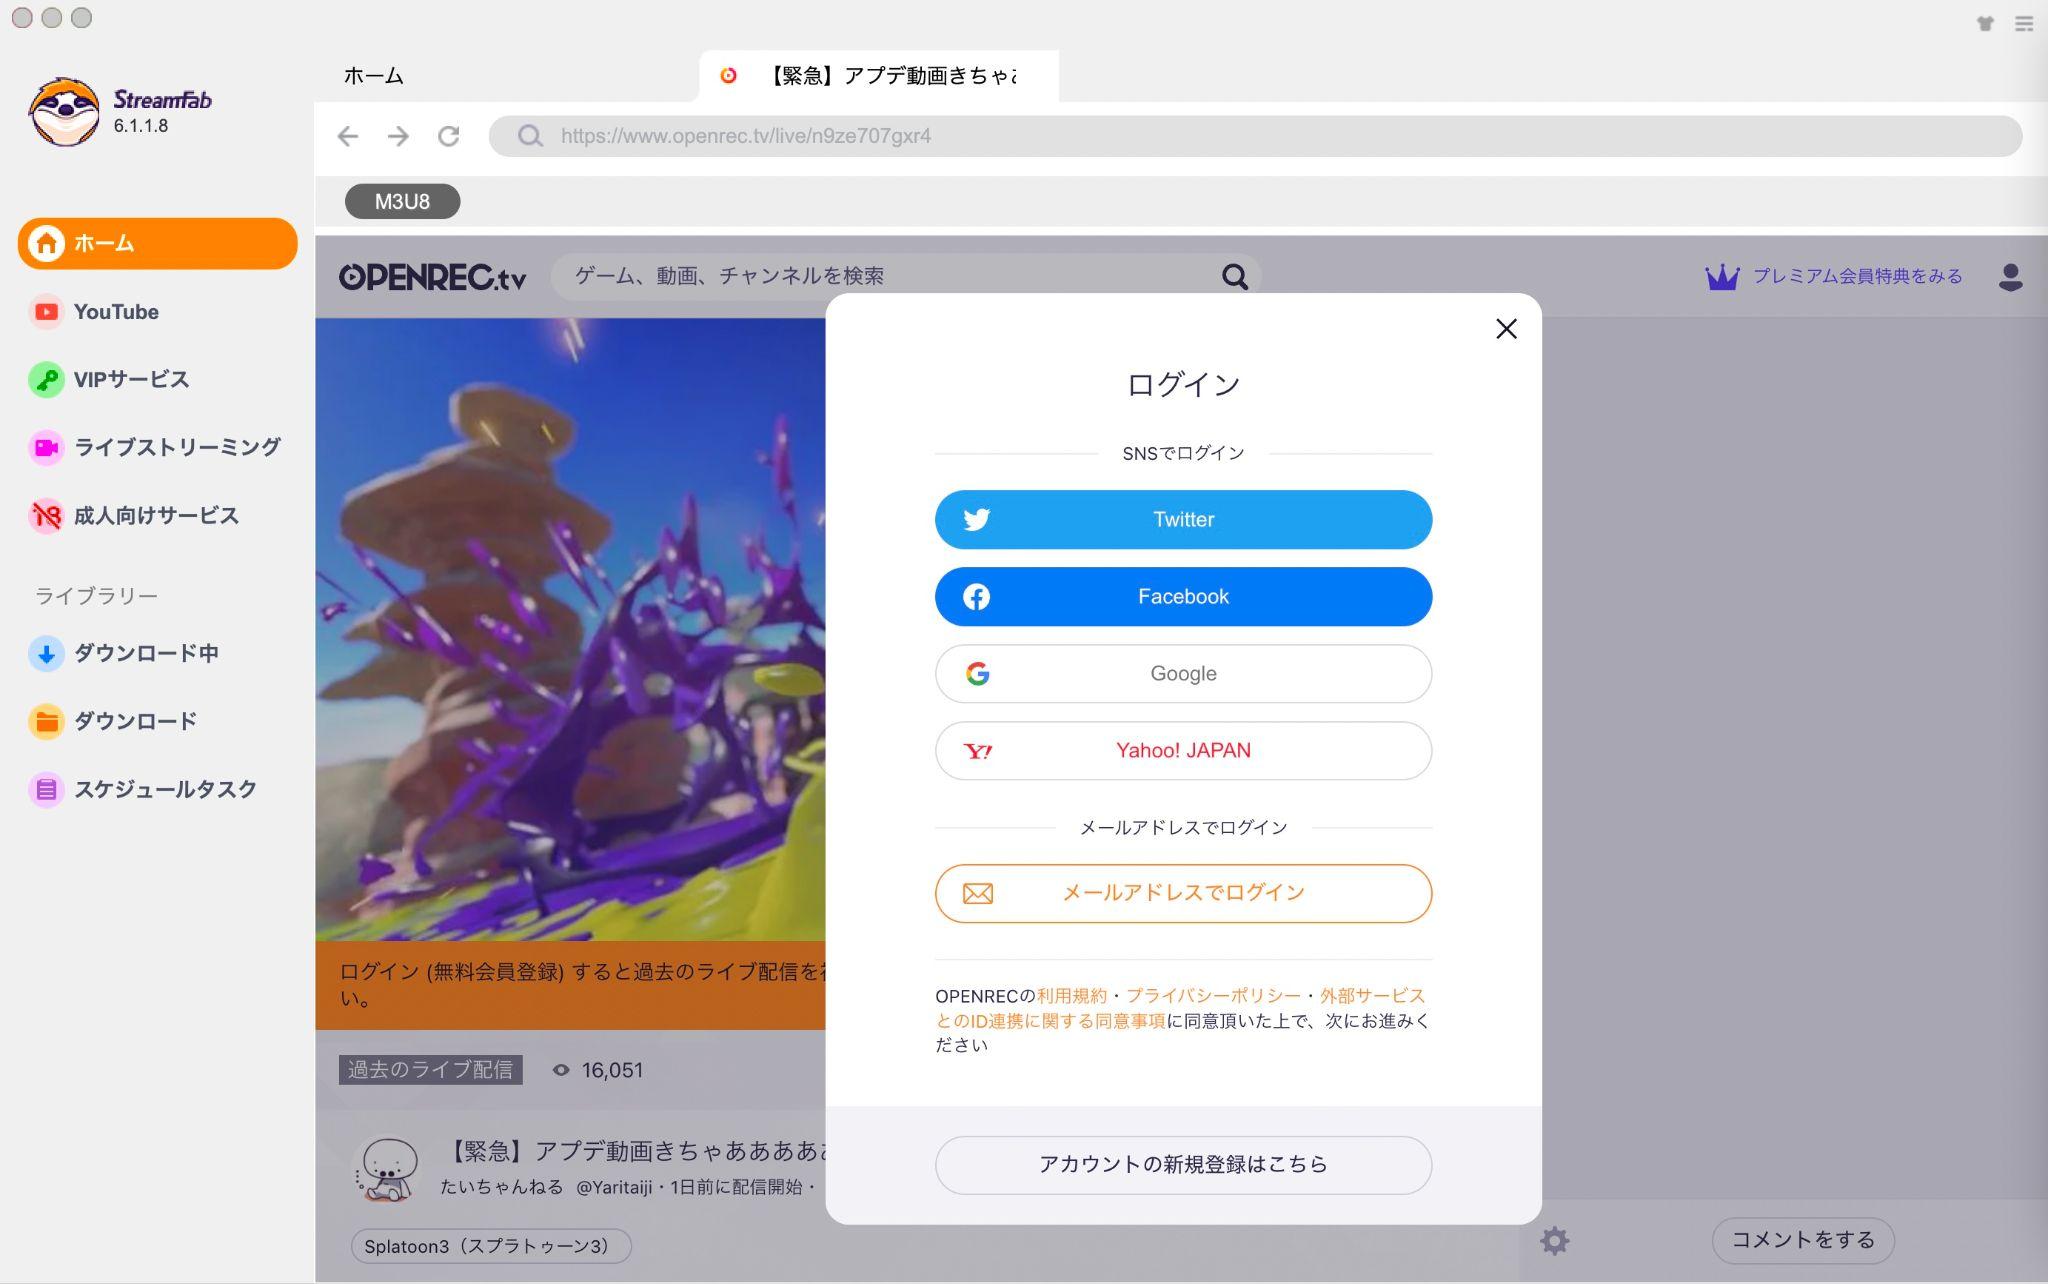Screen dimensions: 2048x1284
Task: Open ダウンロード folder in the library
Action: pos(113,722)
